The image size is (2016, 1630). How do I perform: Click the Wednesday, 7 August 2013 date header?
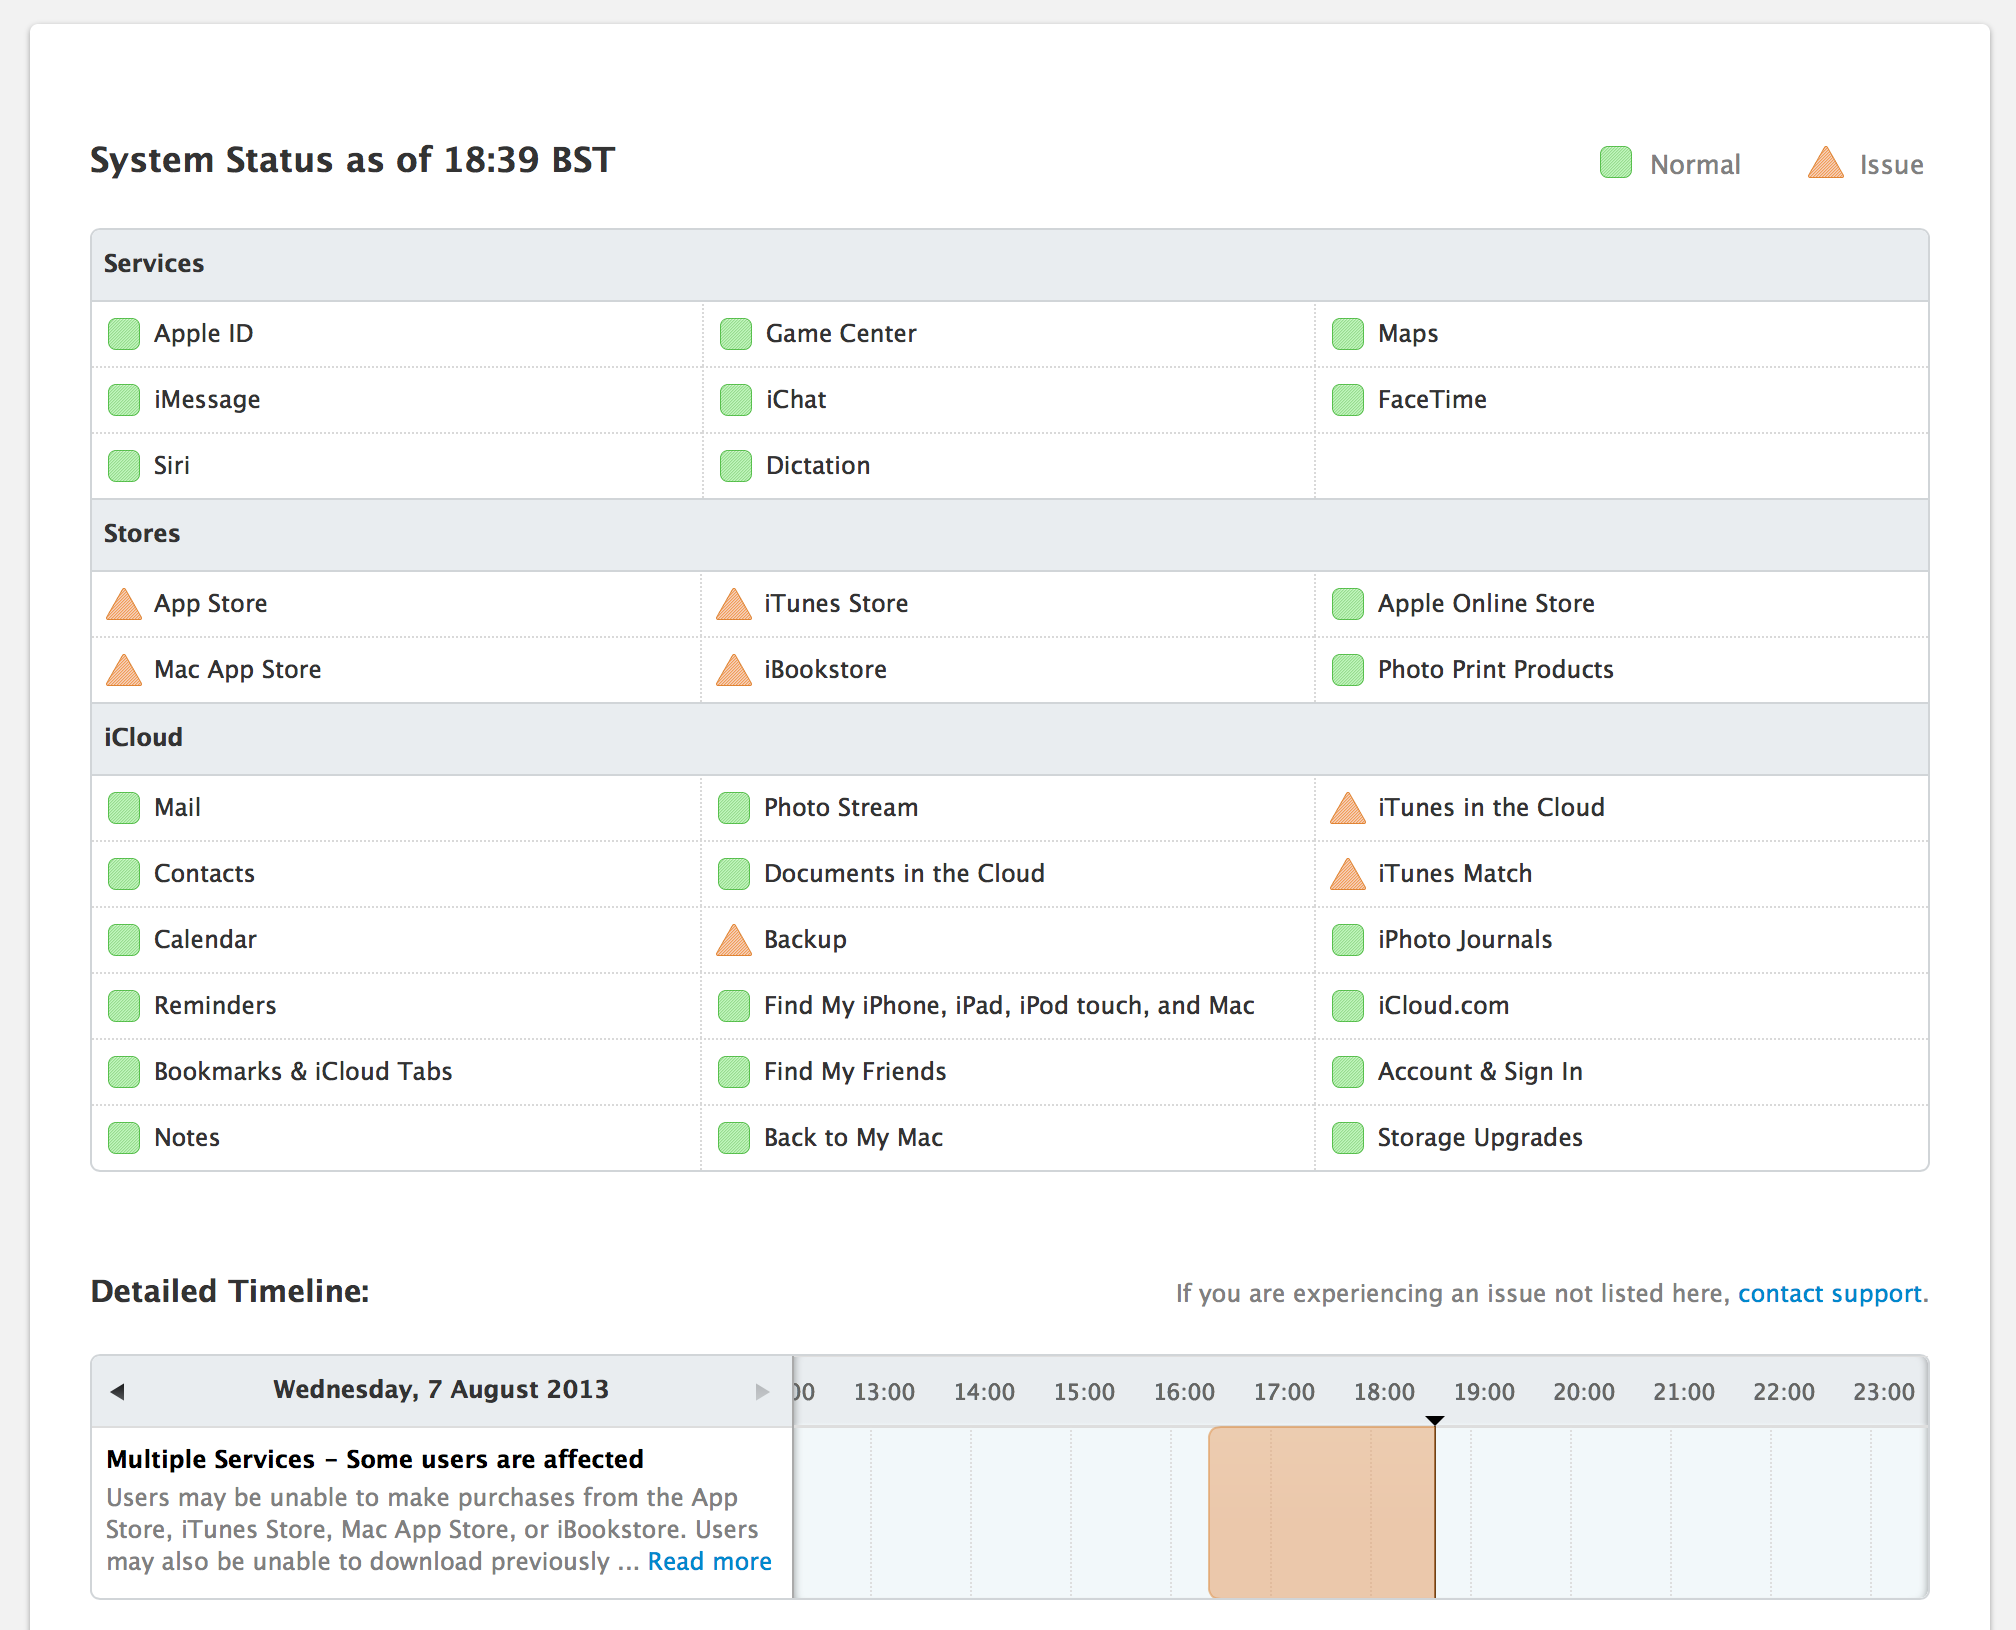(441, 1390)
